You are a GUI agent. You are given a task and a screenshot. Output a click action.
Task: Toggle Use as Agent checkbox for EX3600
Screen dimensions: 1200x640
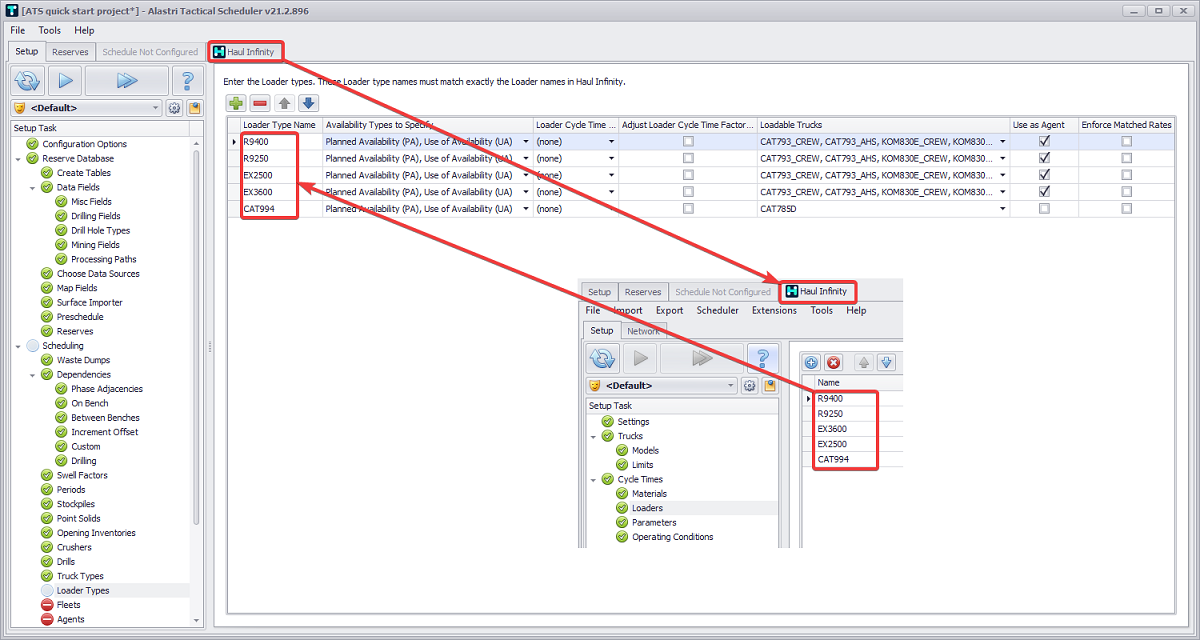click(1044, 192)
